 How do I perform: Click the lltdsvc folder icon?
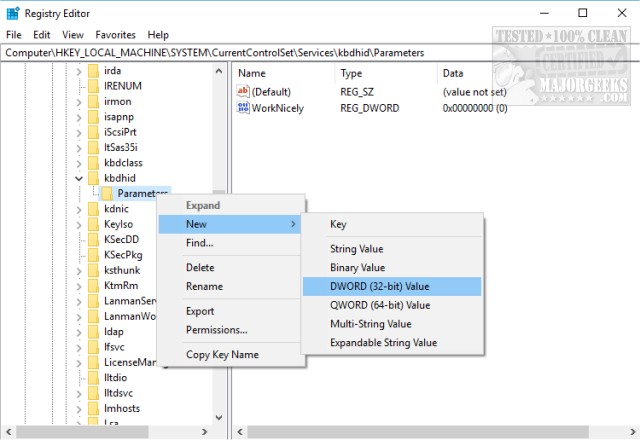click(93, 393)
